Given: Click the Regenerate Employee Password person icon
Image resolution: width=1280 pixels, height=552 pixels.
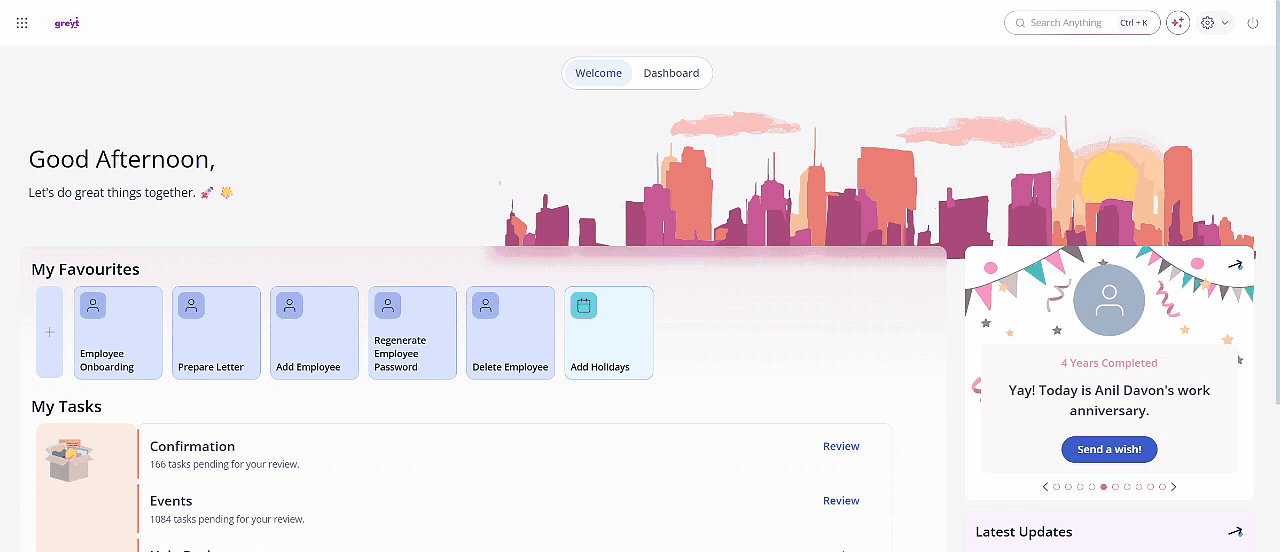Looking at the screenshot, I should click(x=387, y=306).
